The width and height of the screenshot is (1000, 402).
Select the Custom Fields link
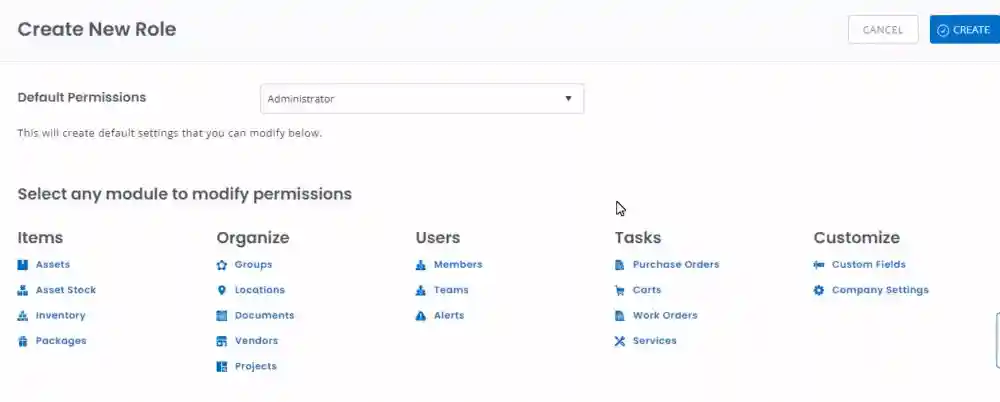click(869, 264)
